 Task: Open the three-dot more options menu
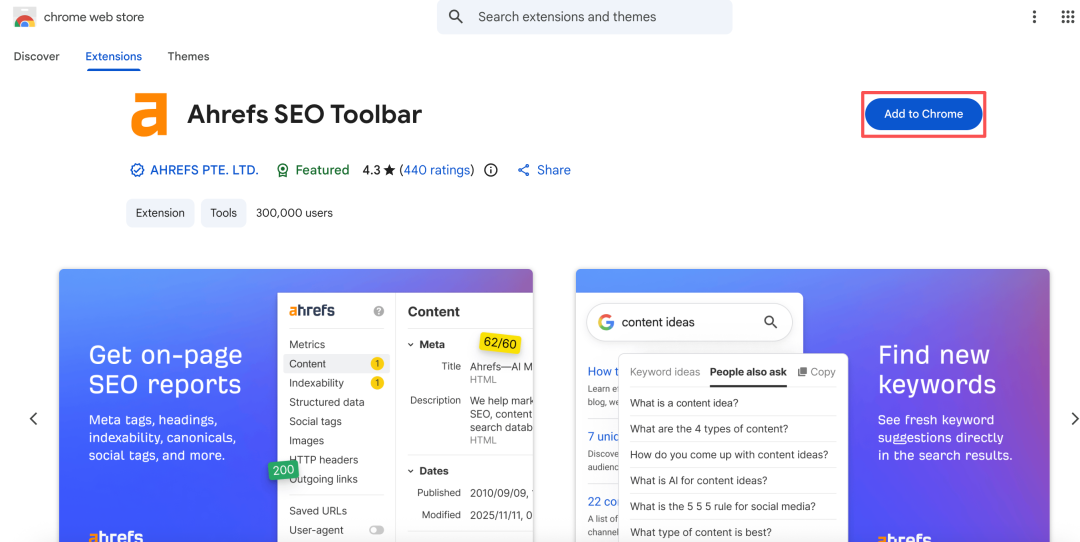(x=1034, y=17)
